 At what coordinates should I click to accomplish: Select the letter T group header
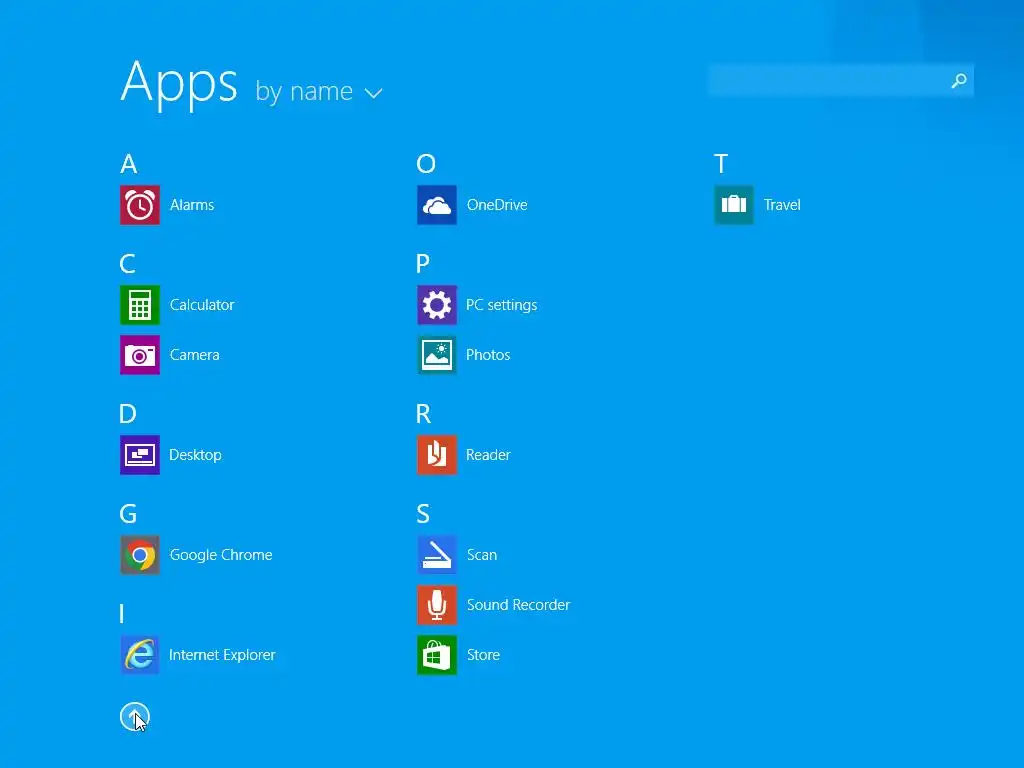click(x=721, y=164)
